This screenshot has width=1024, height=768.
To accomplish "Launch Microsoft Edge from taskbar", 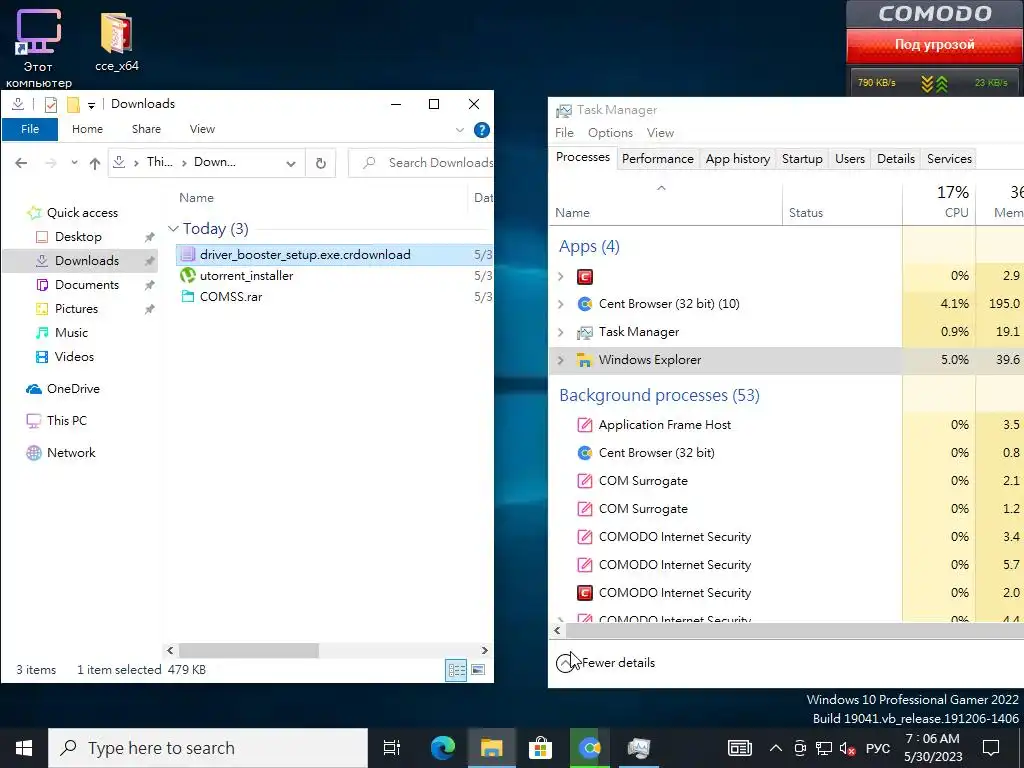I will (442, 748).
